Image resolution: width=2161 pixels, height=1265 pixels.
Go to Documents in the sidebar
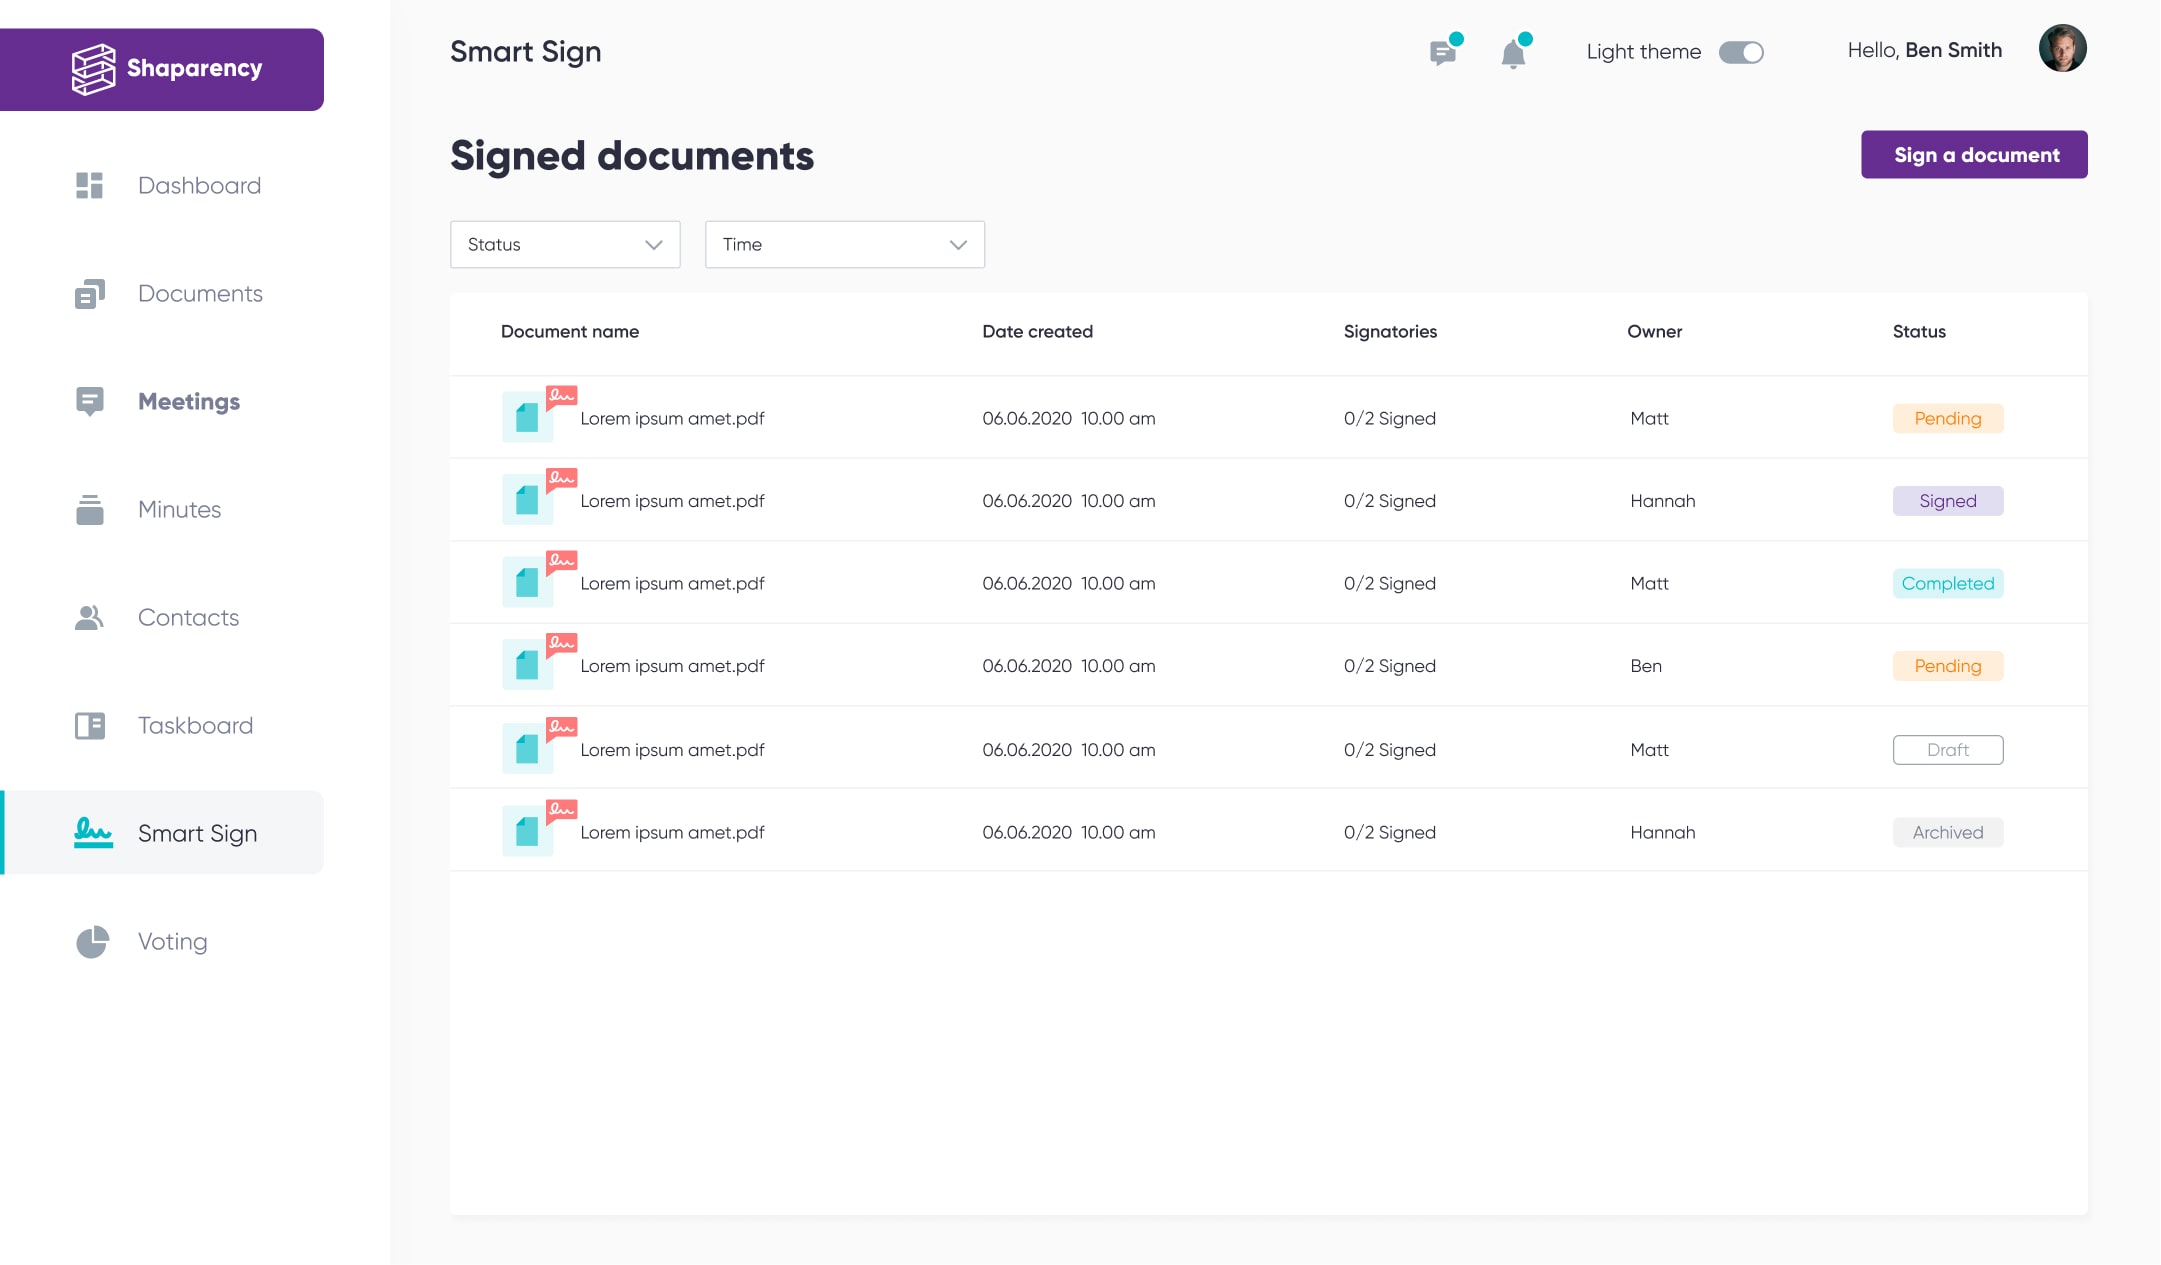[x=200, y=294]
